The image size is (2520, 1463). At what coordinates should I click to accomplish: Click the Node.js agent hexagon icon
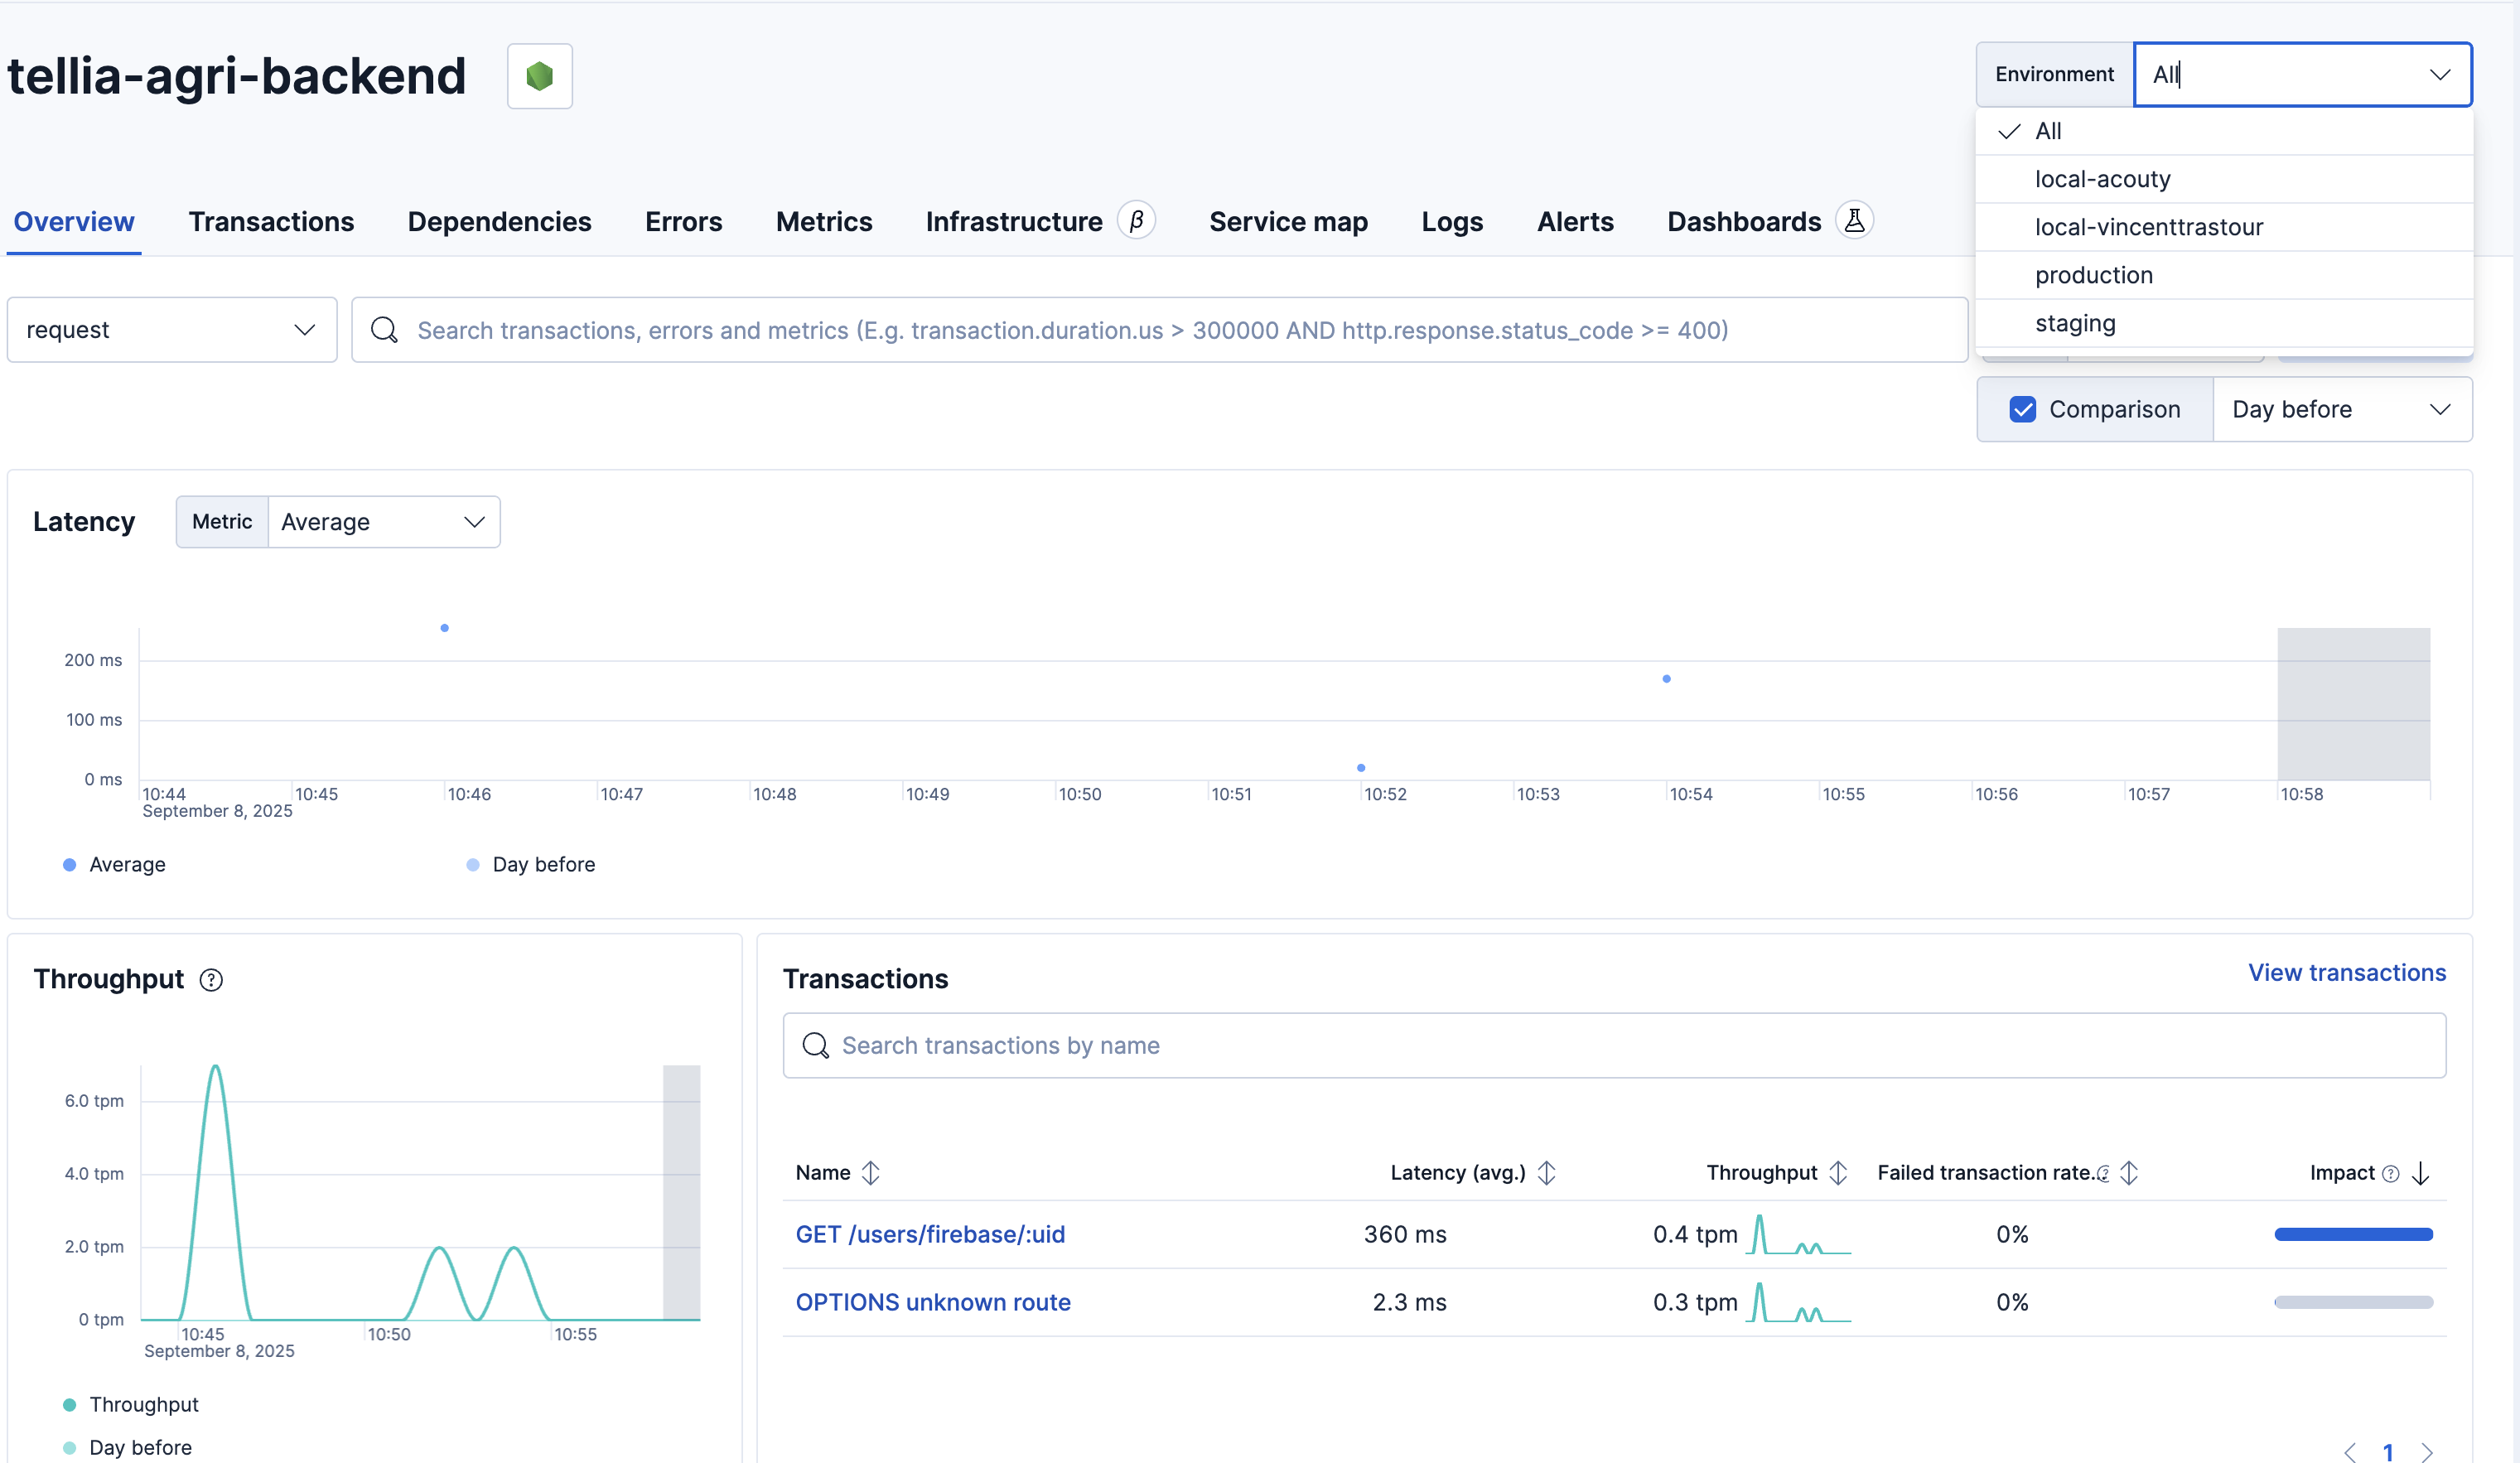pyautogui.click(x=539, y=76)
